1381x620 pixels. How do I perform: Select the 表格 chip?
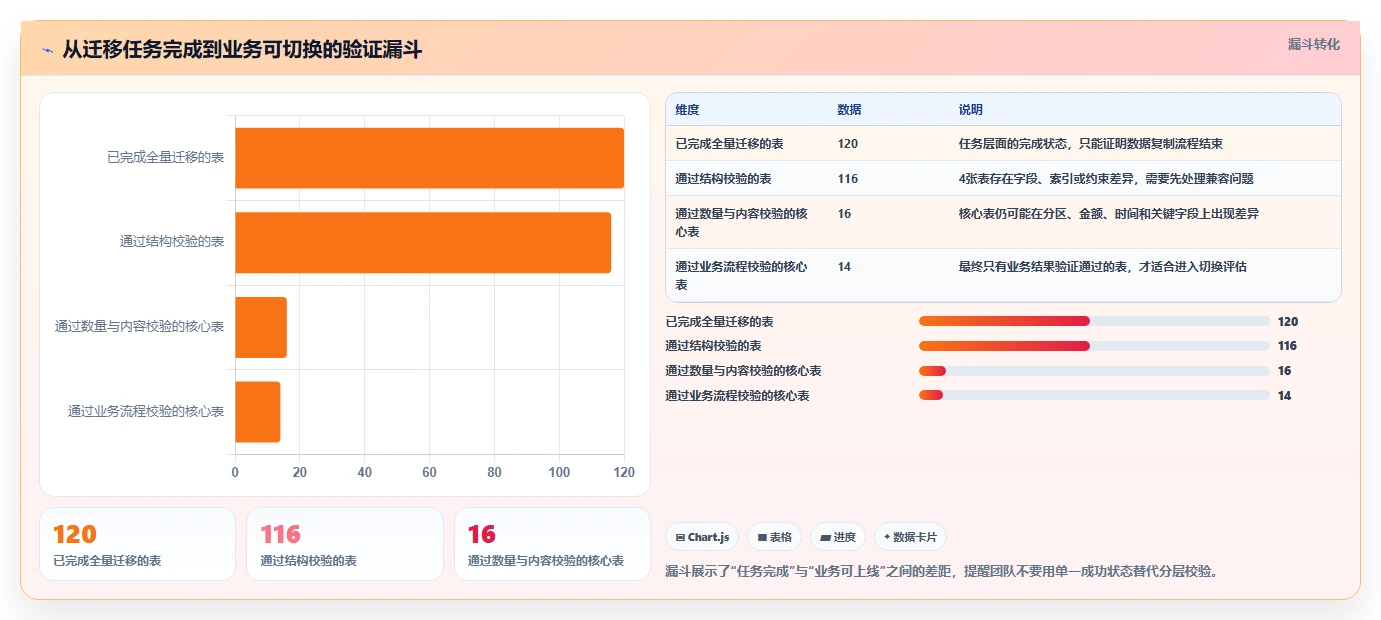(774, 537)
